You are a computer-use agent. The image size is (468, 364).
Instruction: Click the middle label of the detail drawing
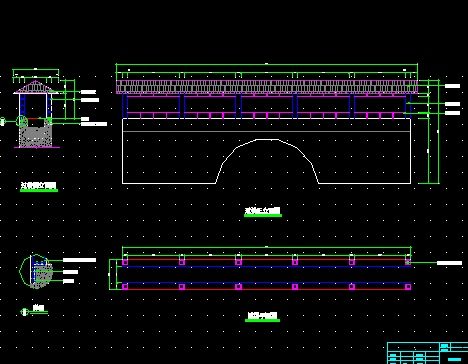pyautogui.click(x=70, y=272)
